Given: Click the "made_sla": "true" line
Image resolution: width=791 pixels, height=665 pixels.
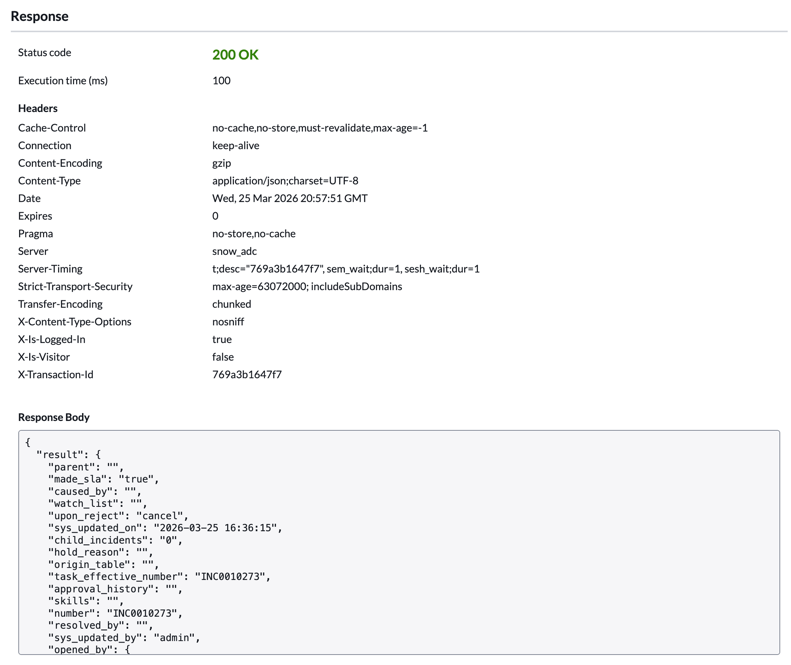Looking at the screenshot, I should [x=103, y=479].
